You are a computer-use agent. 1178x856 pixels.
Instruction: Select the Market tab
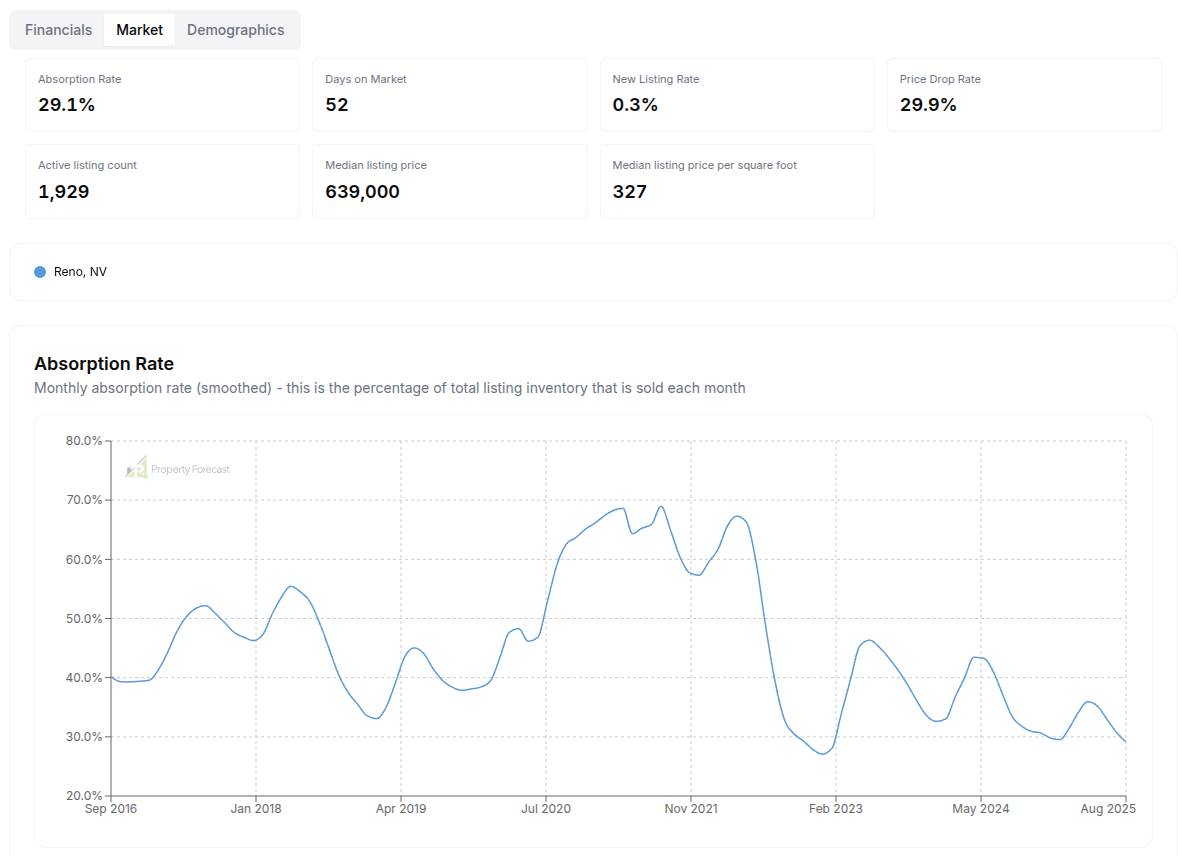click(139, 30)
